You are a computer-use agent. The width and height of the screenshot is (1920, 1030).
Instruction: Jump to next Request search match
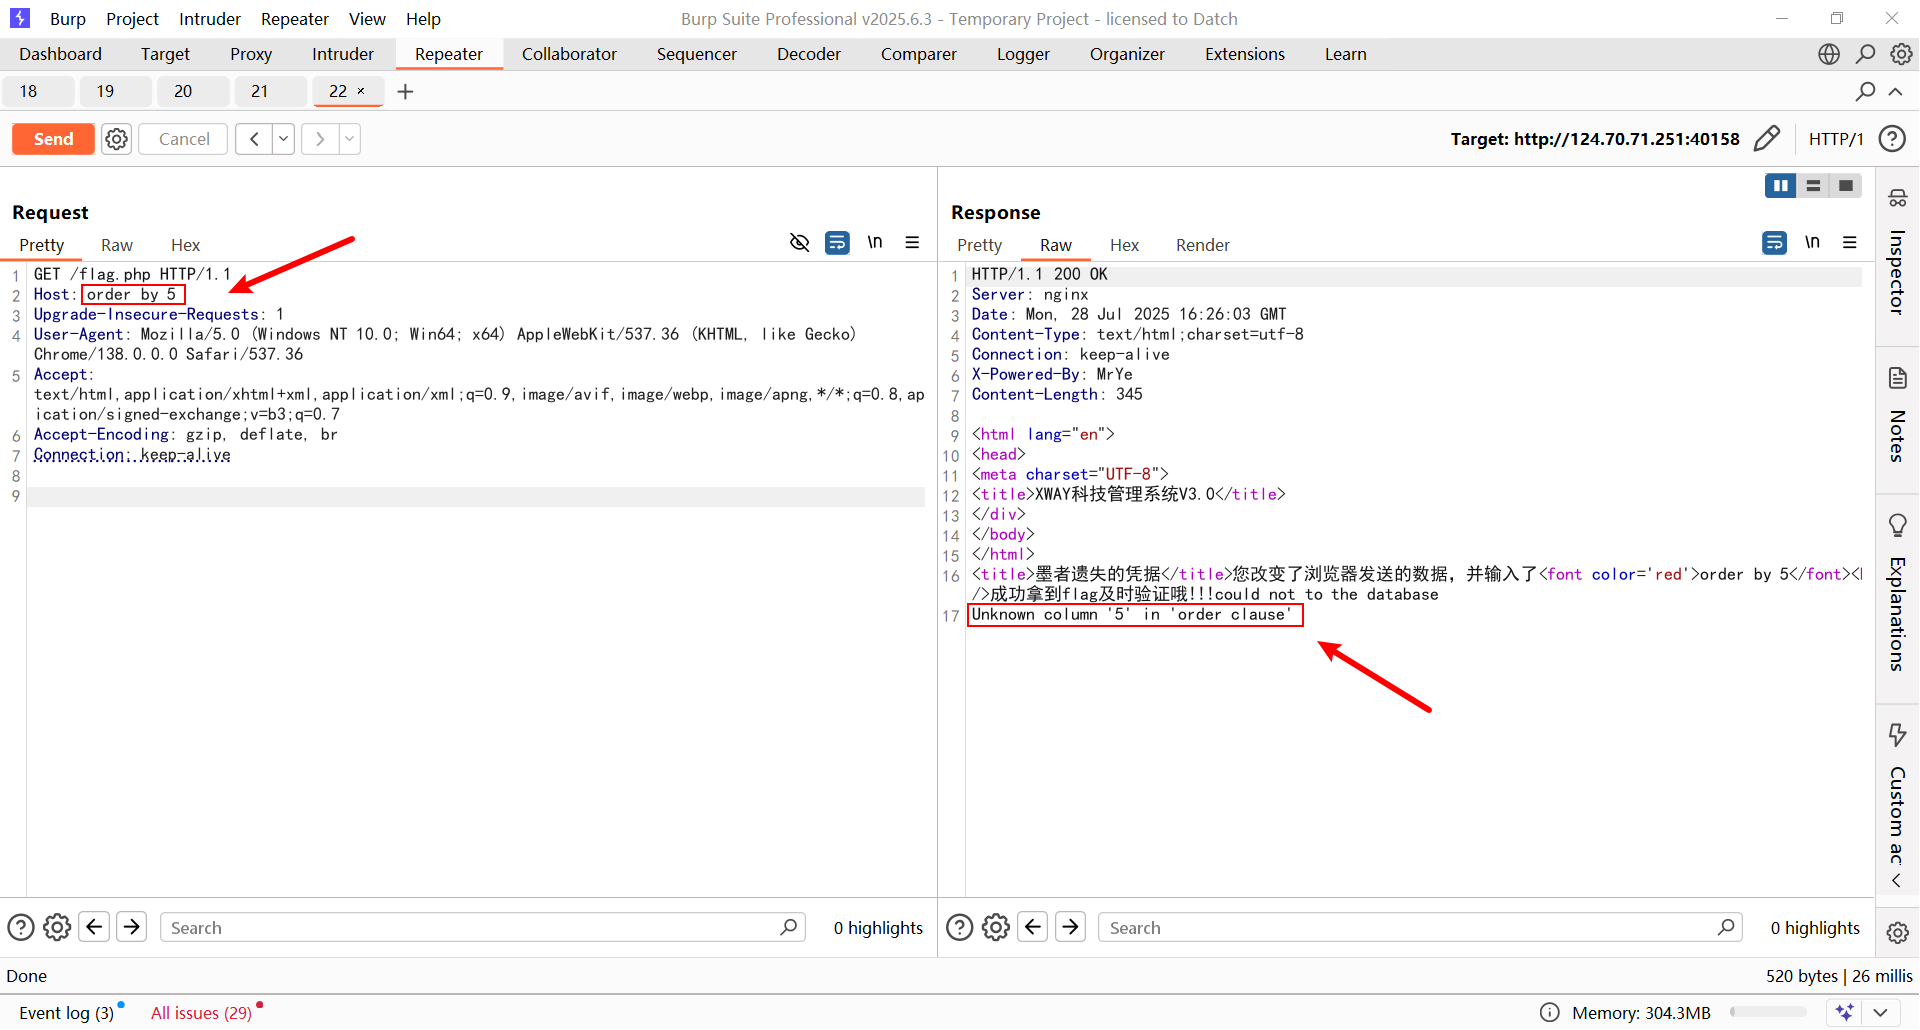[x=131, y=927]
